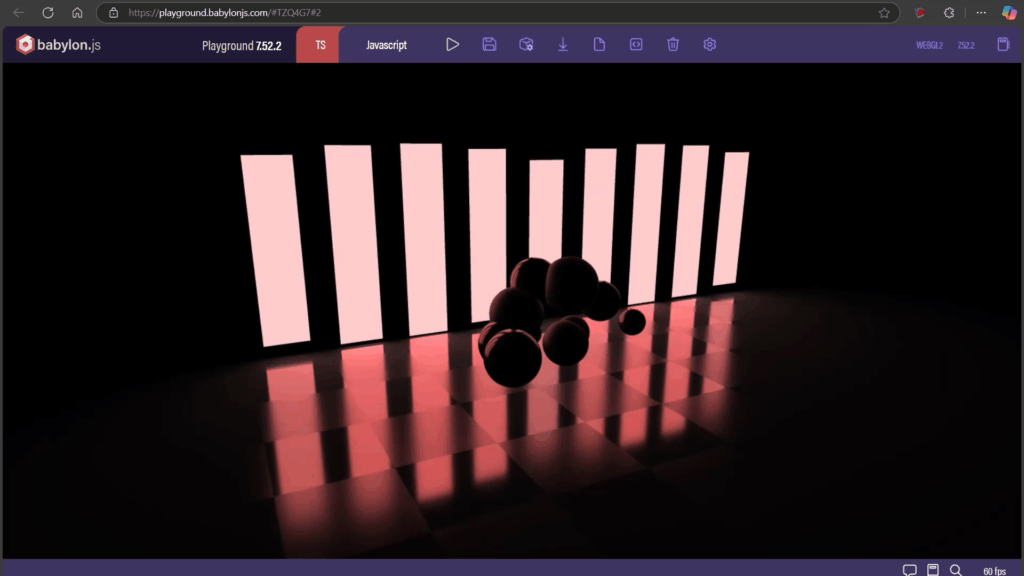Switch to the Javascript language tab
1024x576 pixels.
[x=386, y=45]
